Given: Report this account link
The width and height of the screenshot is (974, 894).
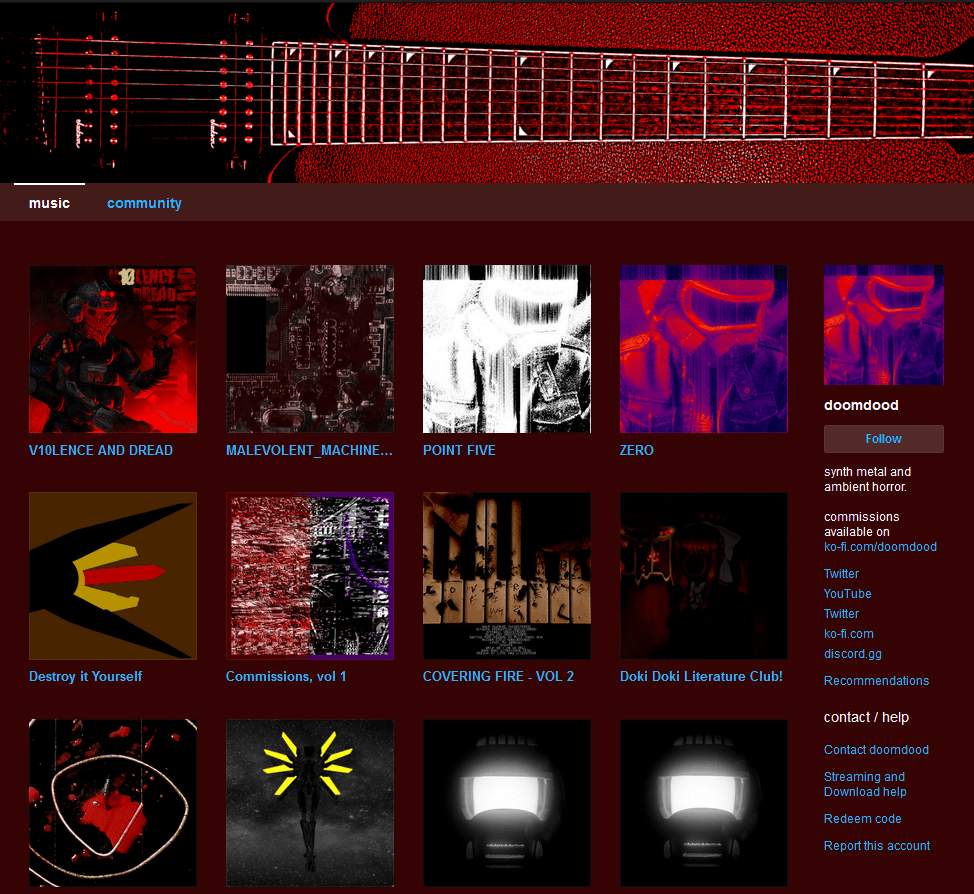Looking at the screenshot, I should [877, 846].
